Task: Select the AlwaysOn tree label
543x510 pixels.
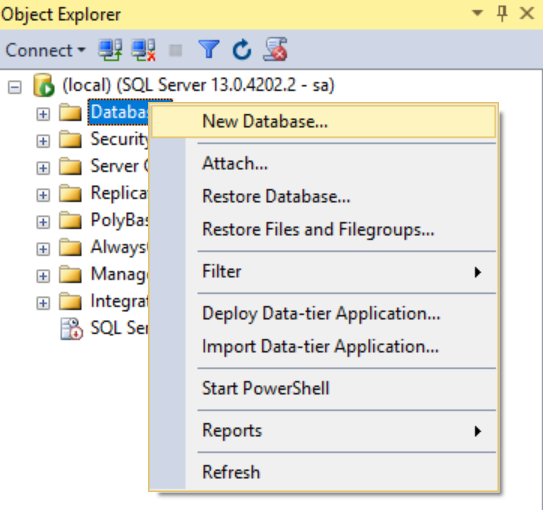Action: tap(119, 247)
